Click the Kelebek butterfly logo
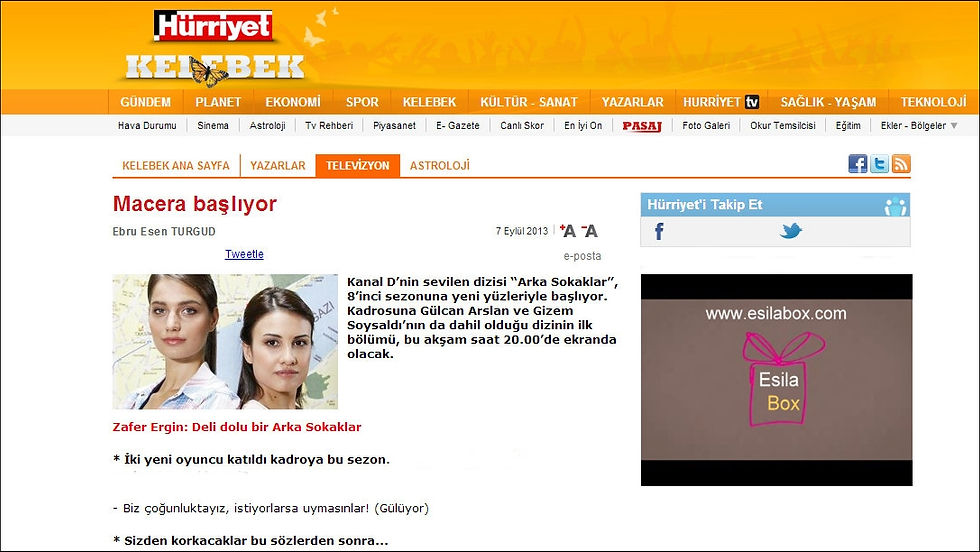 [214, 68]
